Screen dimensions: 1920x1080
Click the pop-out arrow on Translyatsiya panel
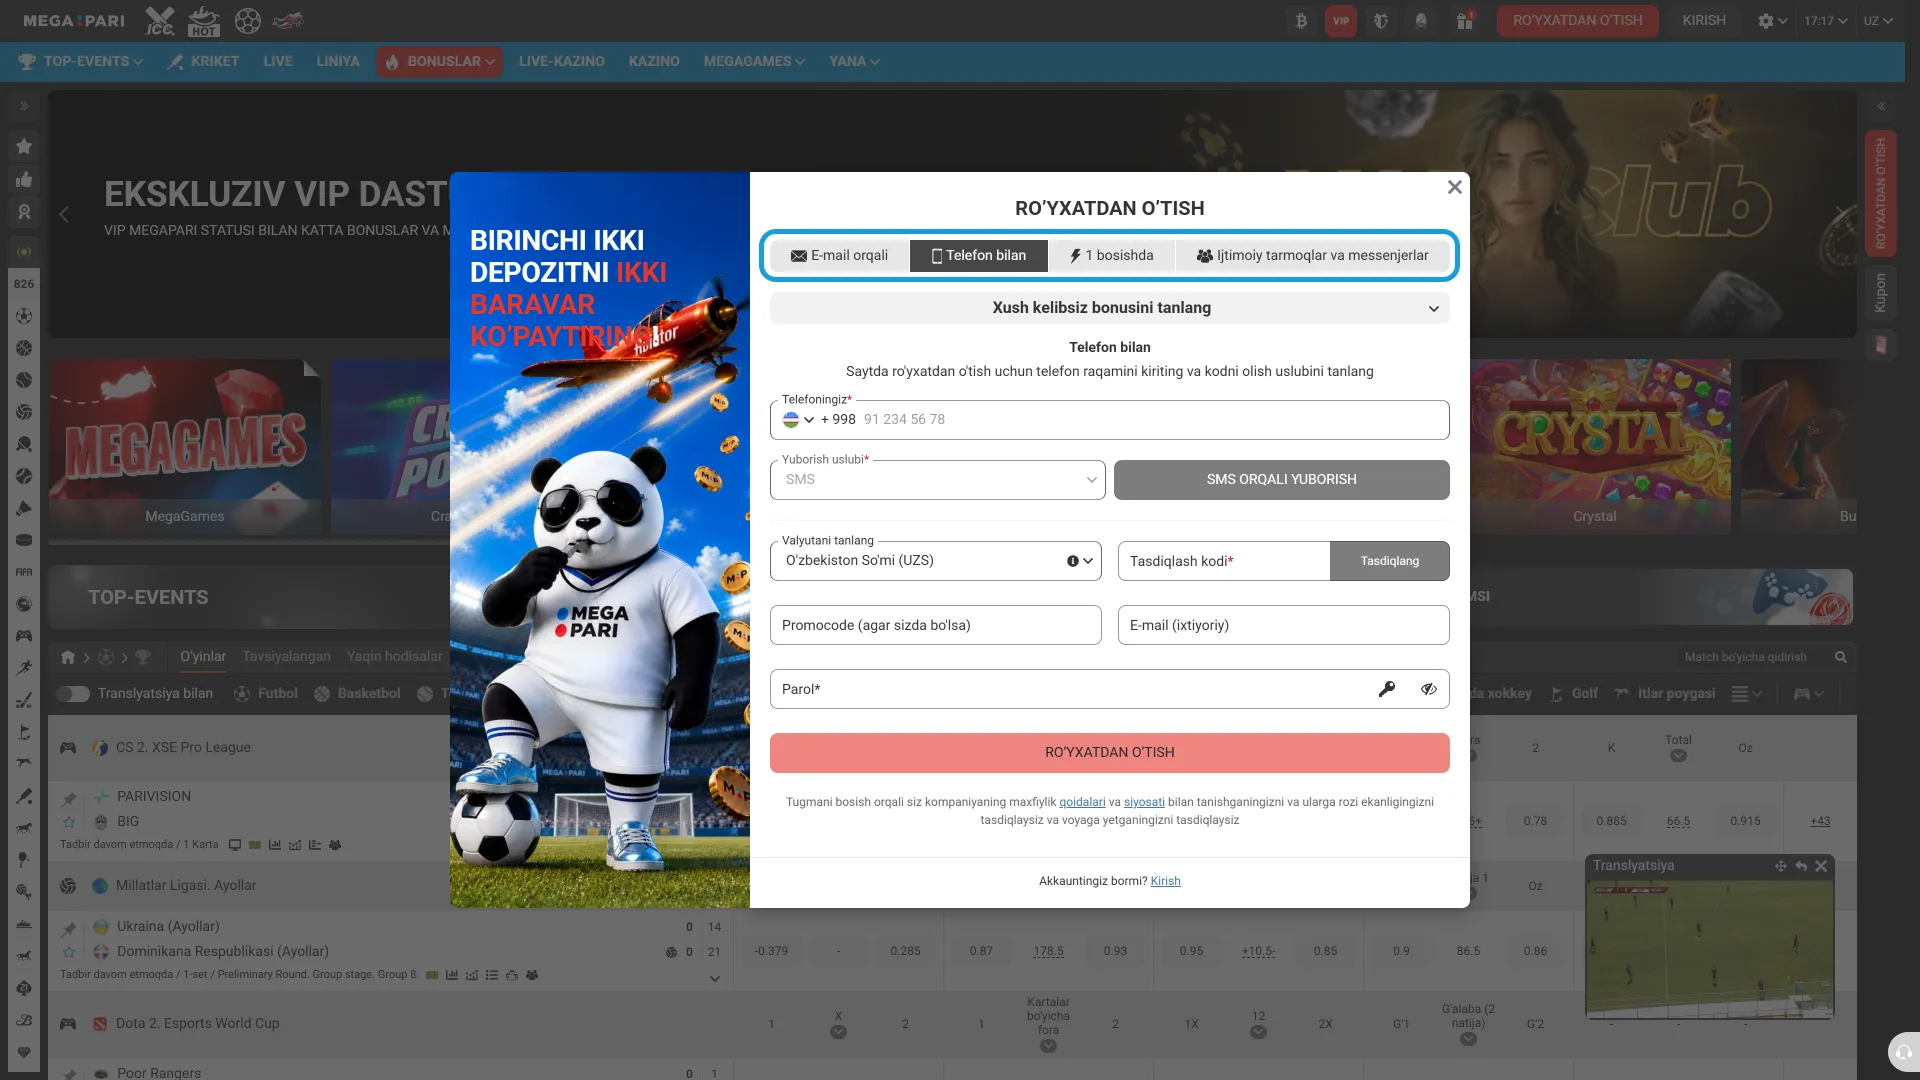point(1801,866)
